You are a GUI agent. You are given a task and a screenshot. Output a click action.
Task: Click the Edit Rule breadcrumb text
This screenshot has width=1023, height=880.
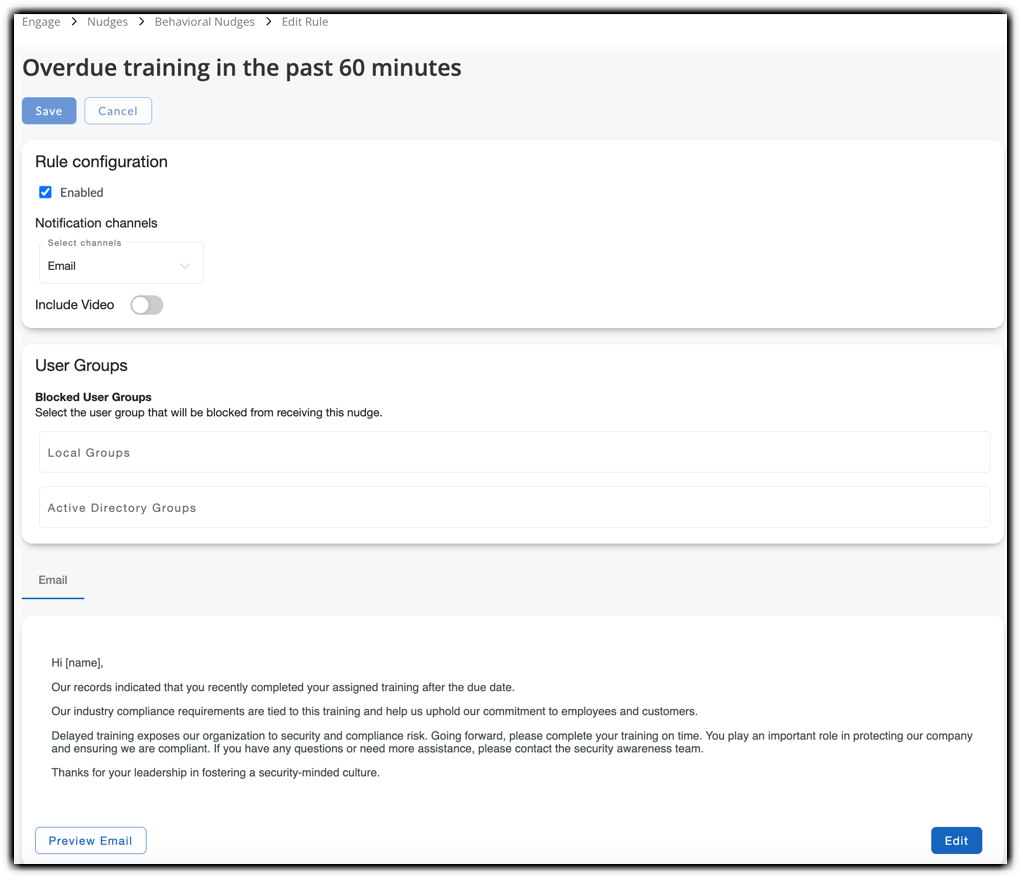(305, 22)
